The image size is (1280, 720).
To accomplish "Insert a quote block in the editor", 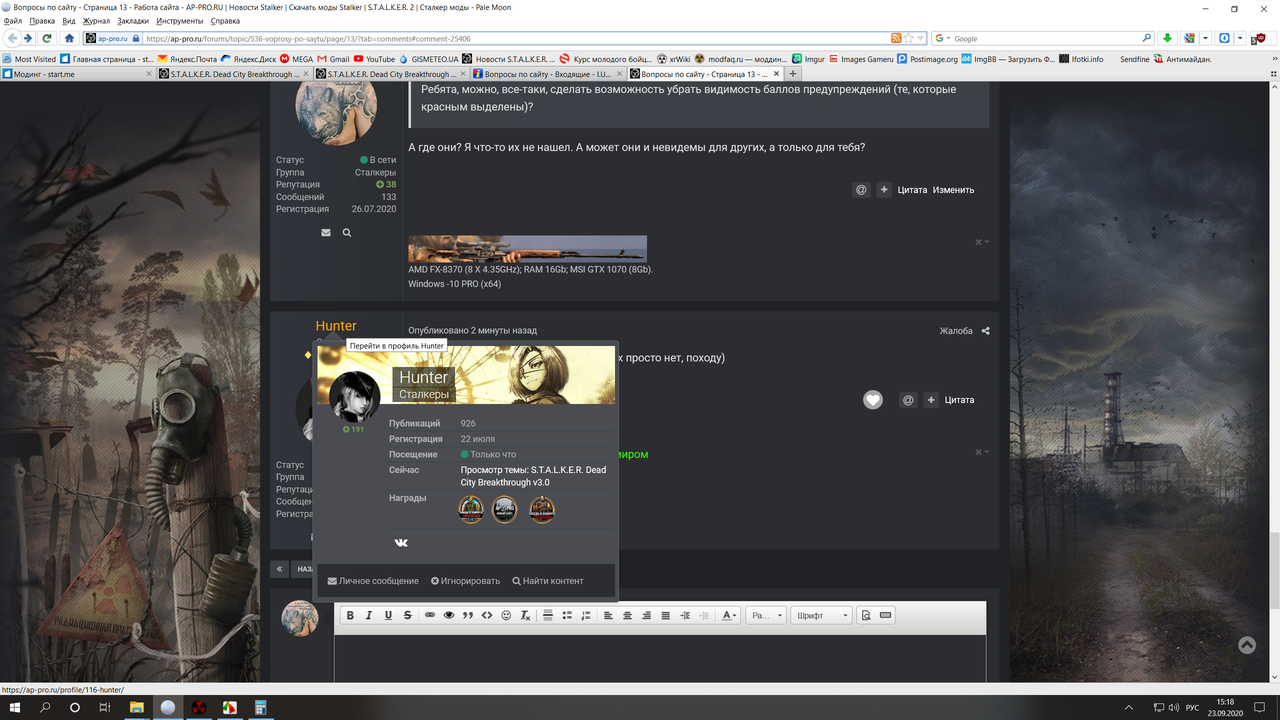I will [x=468, y=615].
